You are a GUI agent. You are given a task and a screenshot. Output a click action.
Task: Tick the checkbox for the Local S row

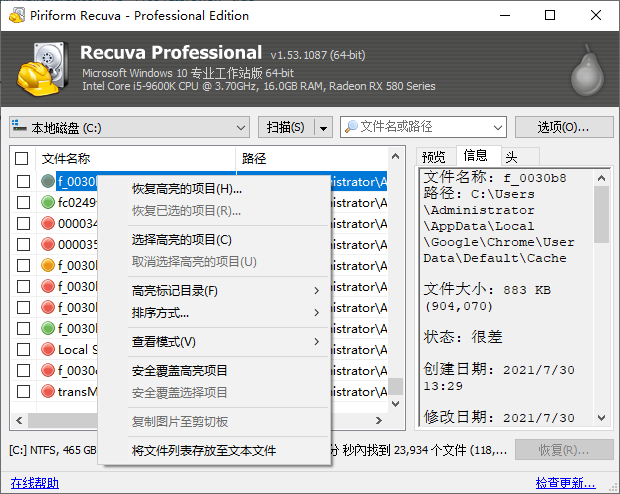coord(23,349)
